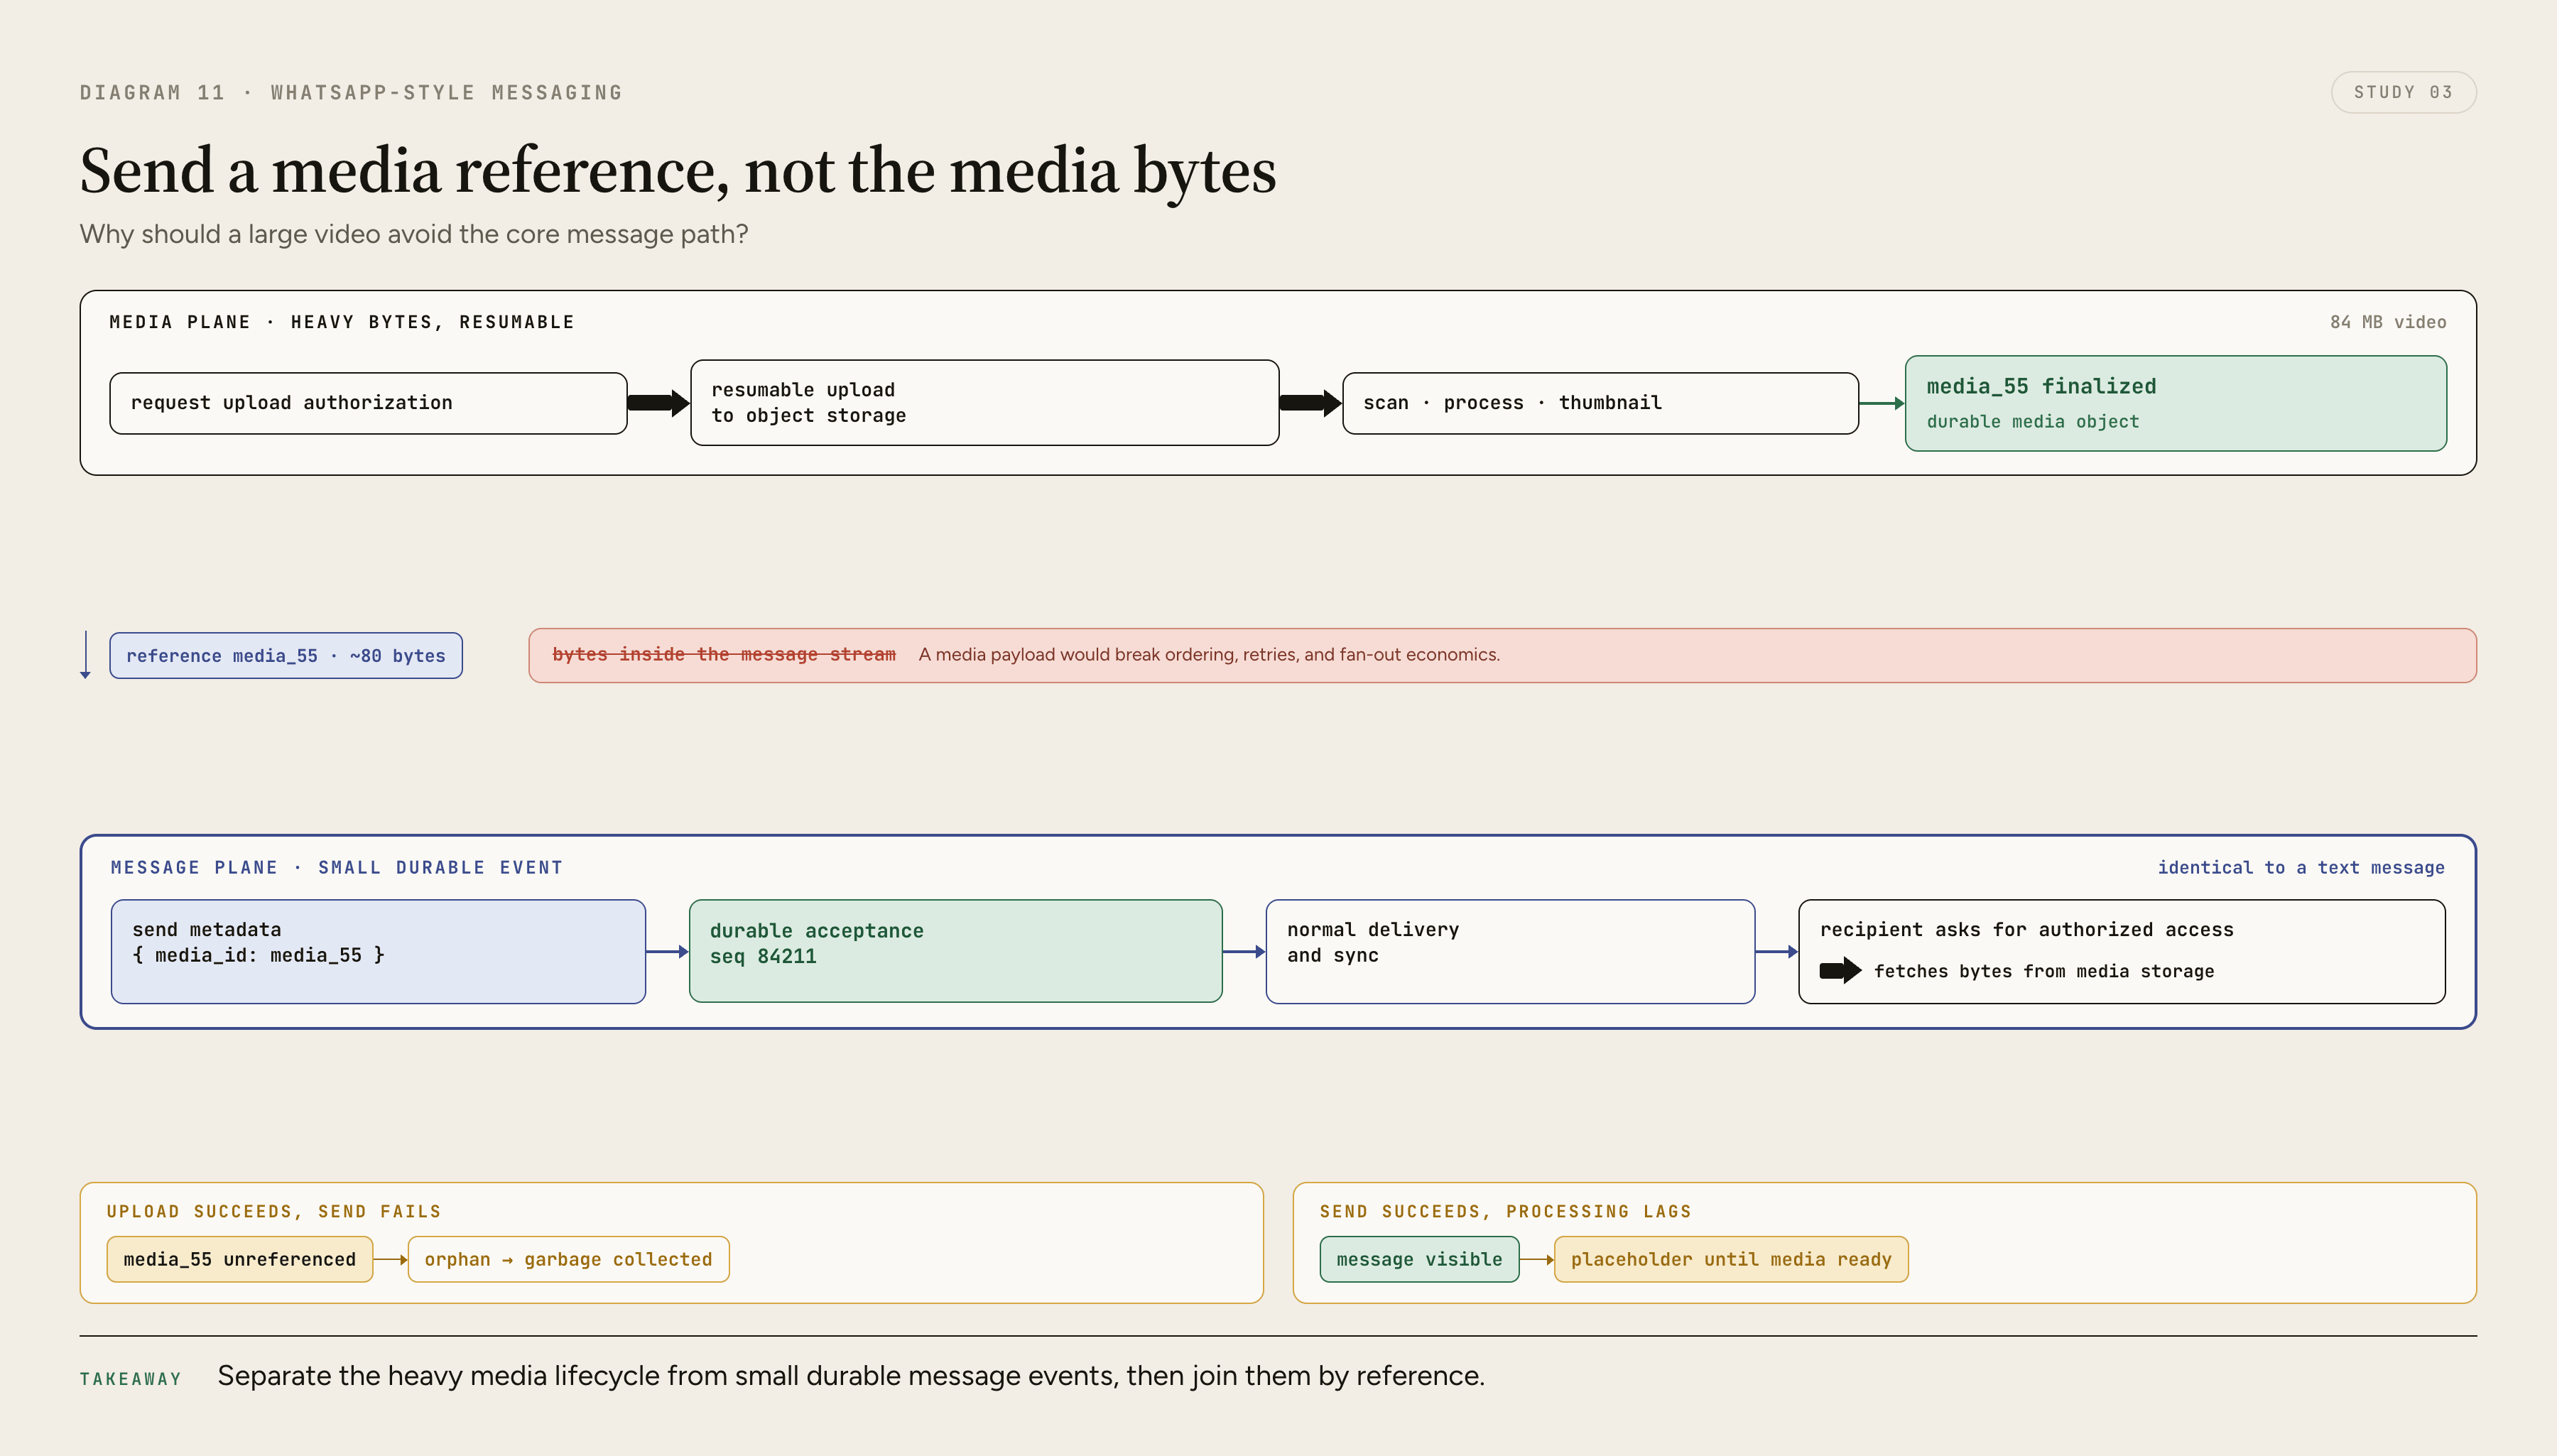Image resolution: width=2557 pixels, height=1456 pixels.
Task: Click the arrow after message visible
Action: (x=1537, y=1259)
